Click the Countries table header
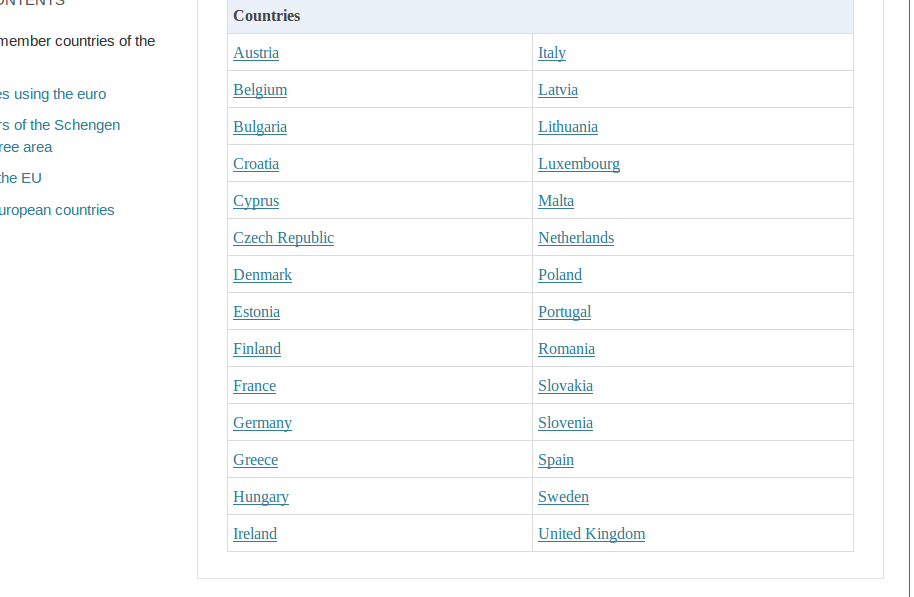914x597 pixels. 267,16
